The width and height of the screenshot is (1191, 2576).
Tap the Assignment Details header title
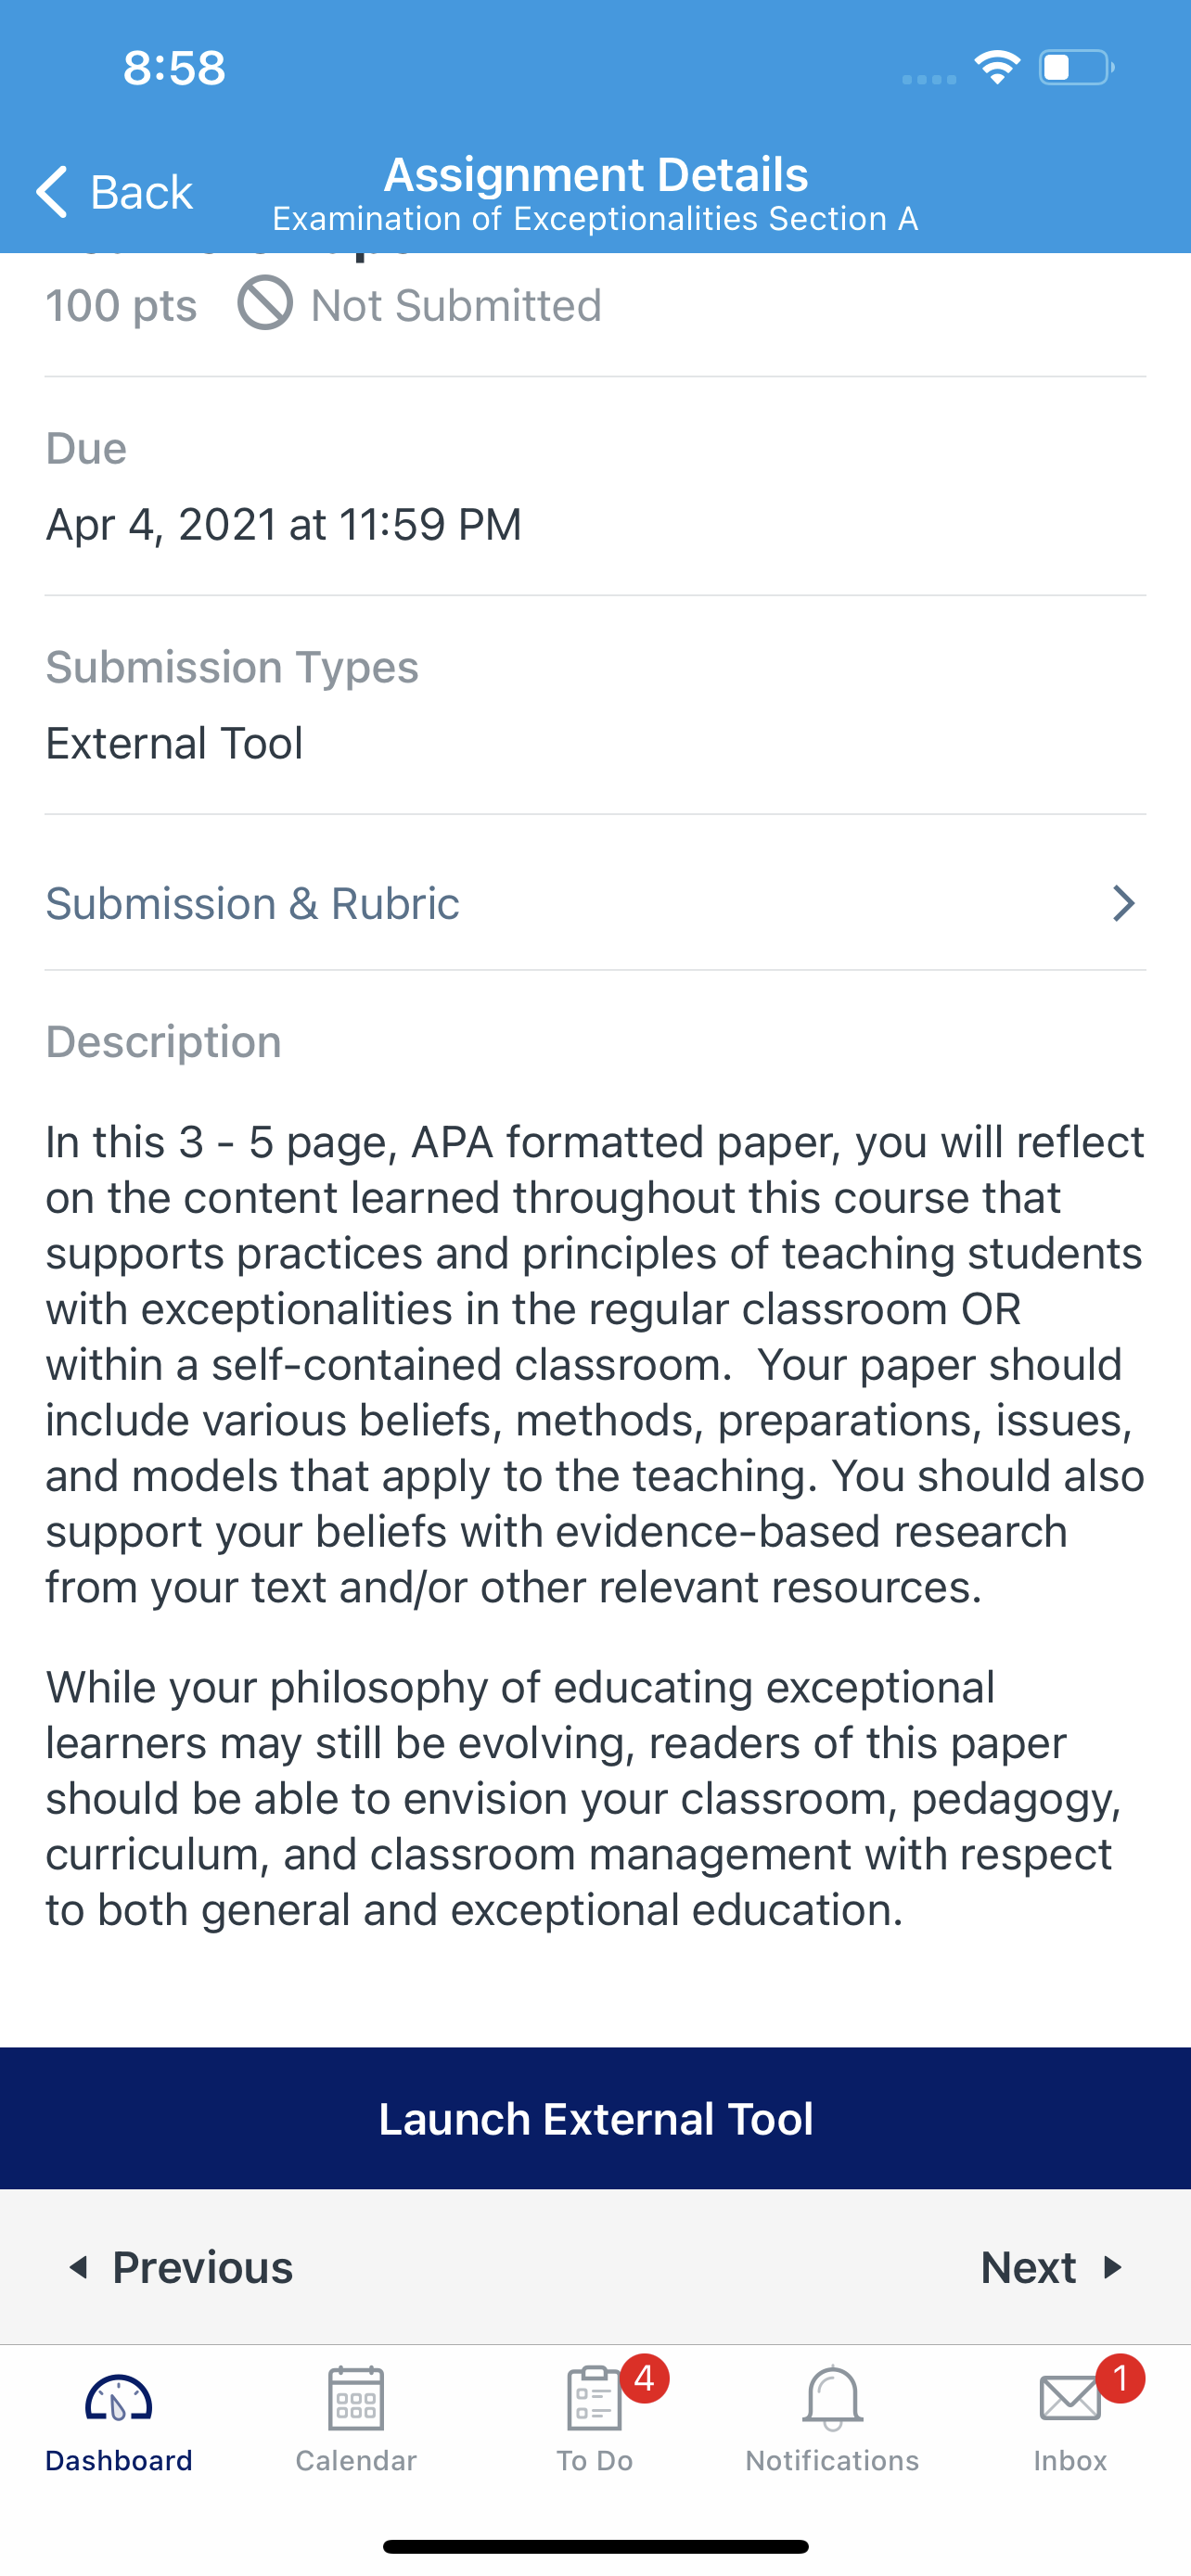[596, 175]
